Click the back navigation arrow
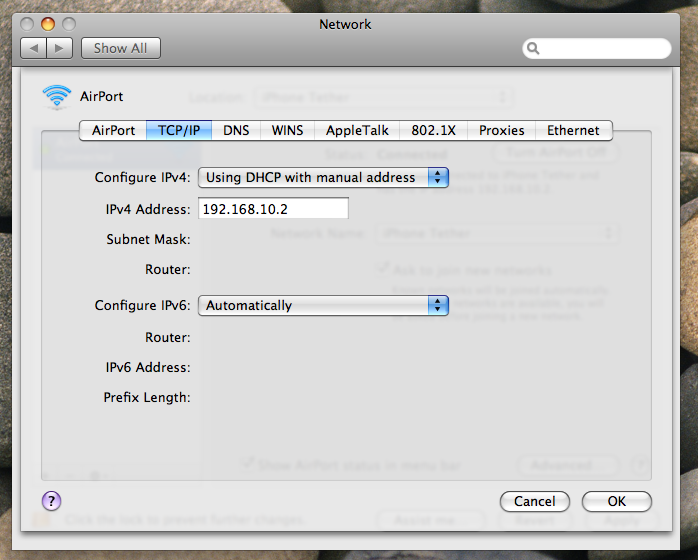Screen dimensions: 698x560 coord(34,48)
